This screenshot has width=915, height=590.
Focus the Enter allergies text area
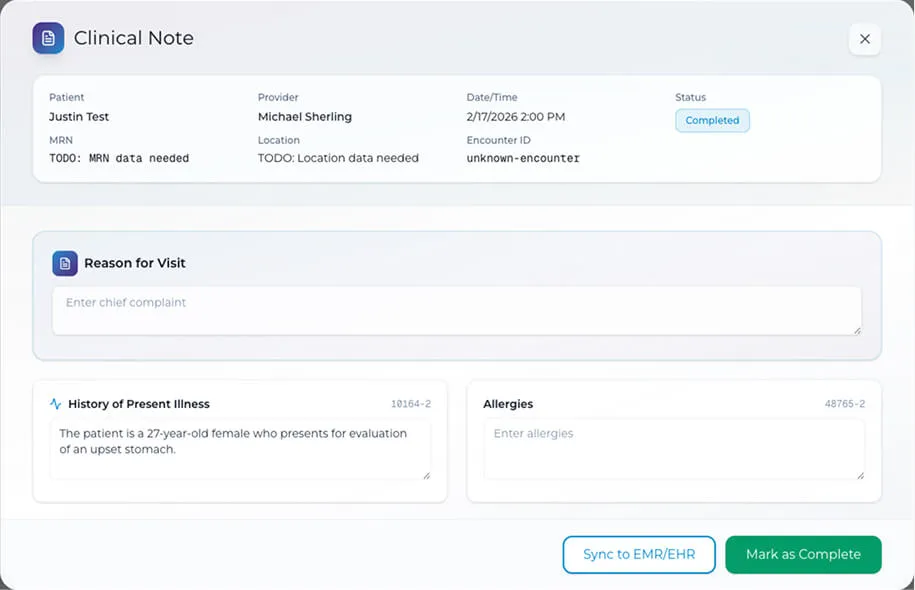click(x=674, y=448)
